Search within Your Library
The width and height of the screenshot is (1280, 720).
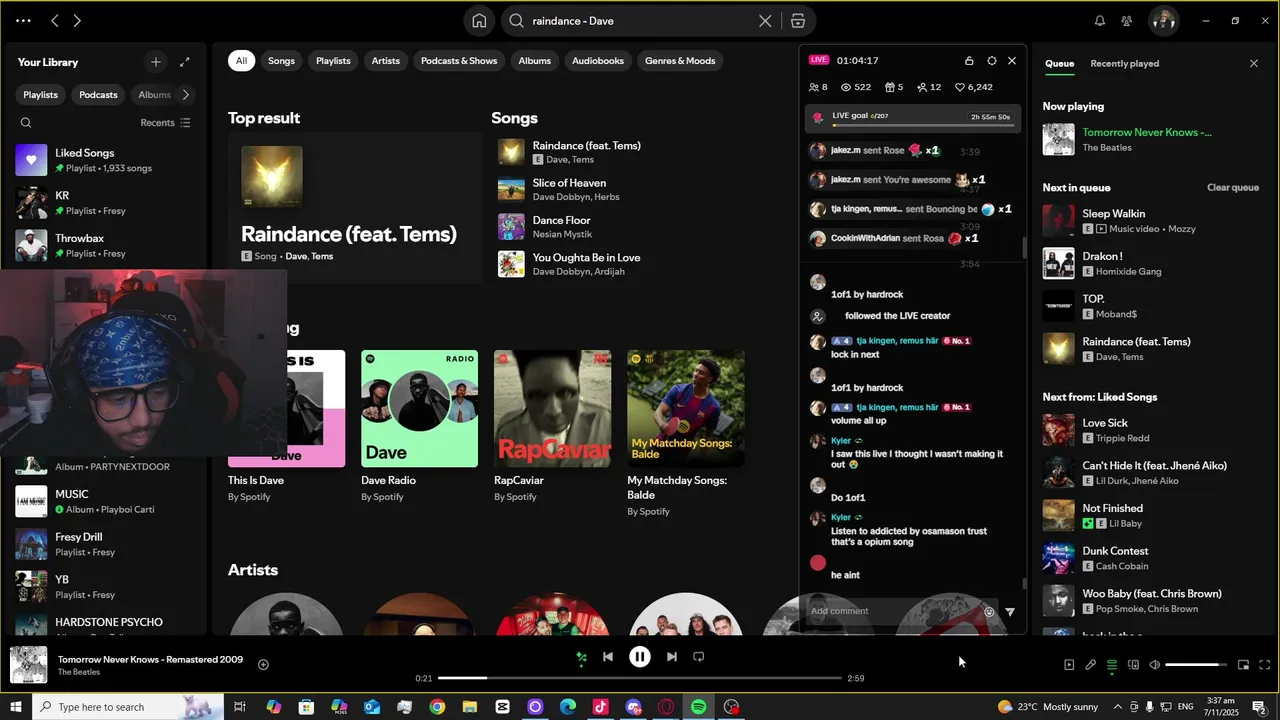tap(26, 123)
